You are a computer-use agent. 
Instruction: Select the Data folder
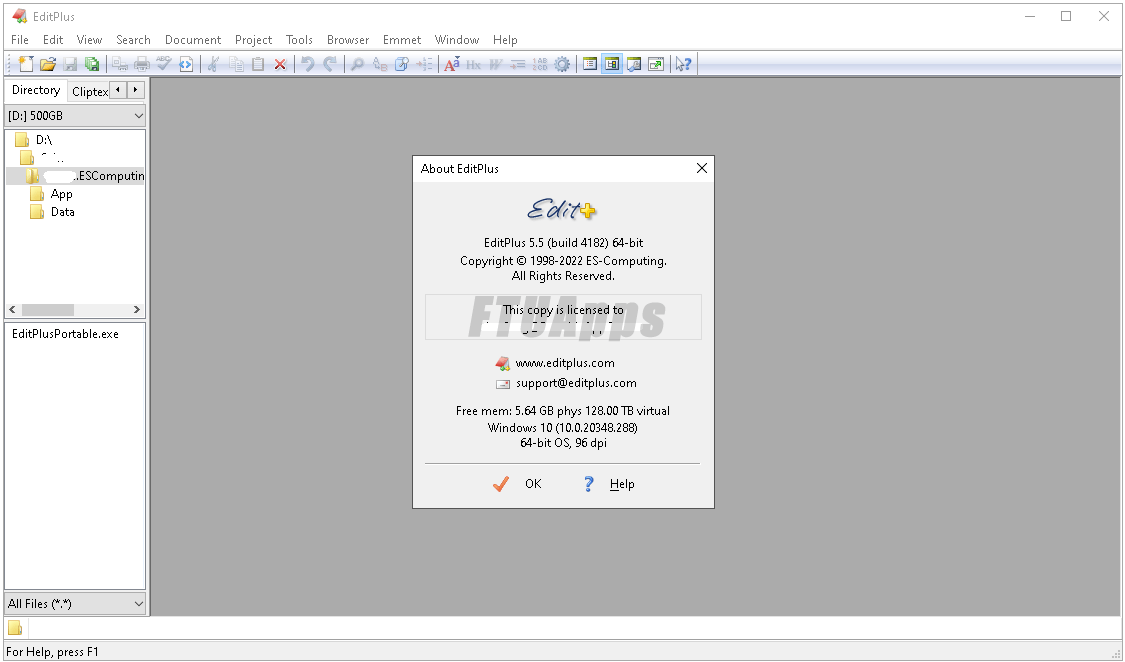(62, 212)
